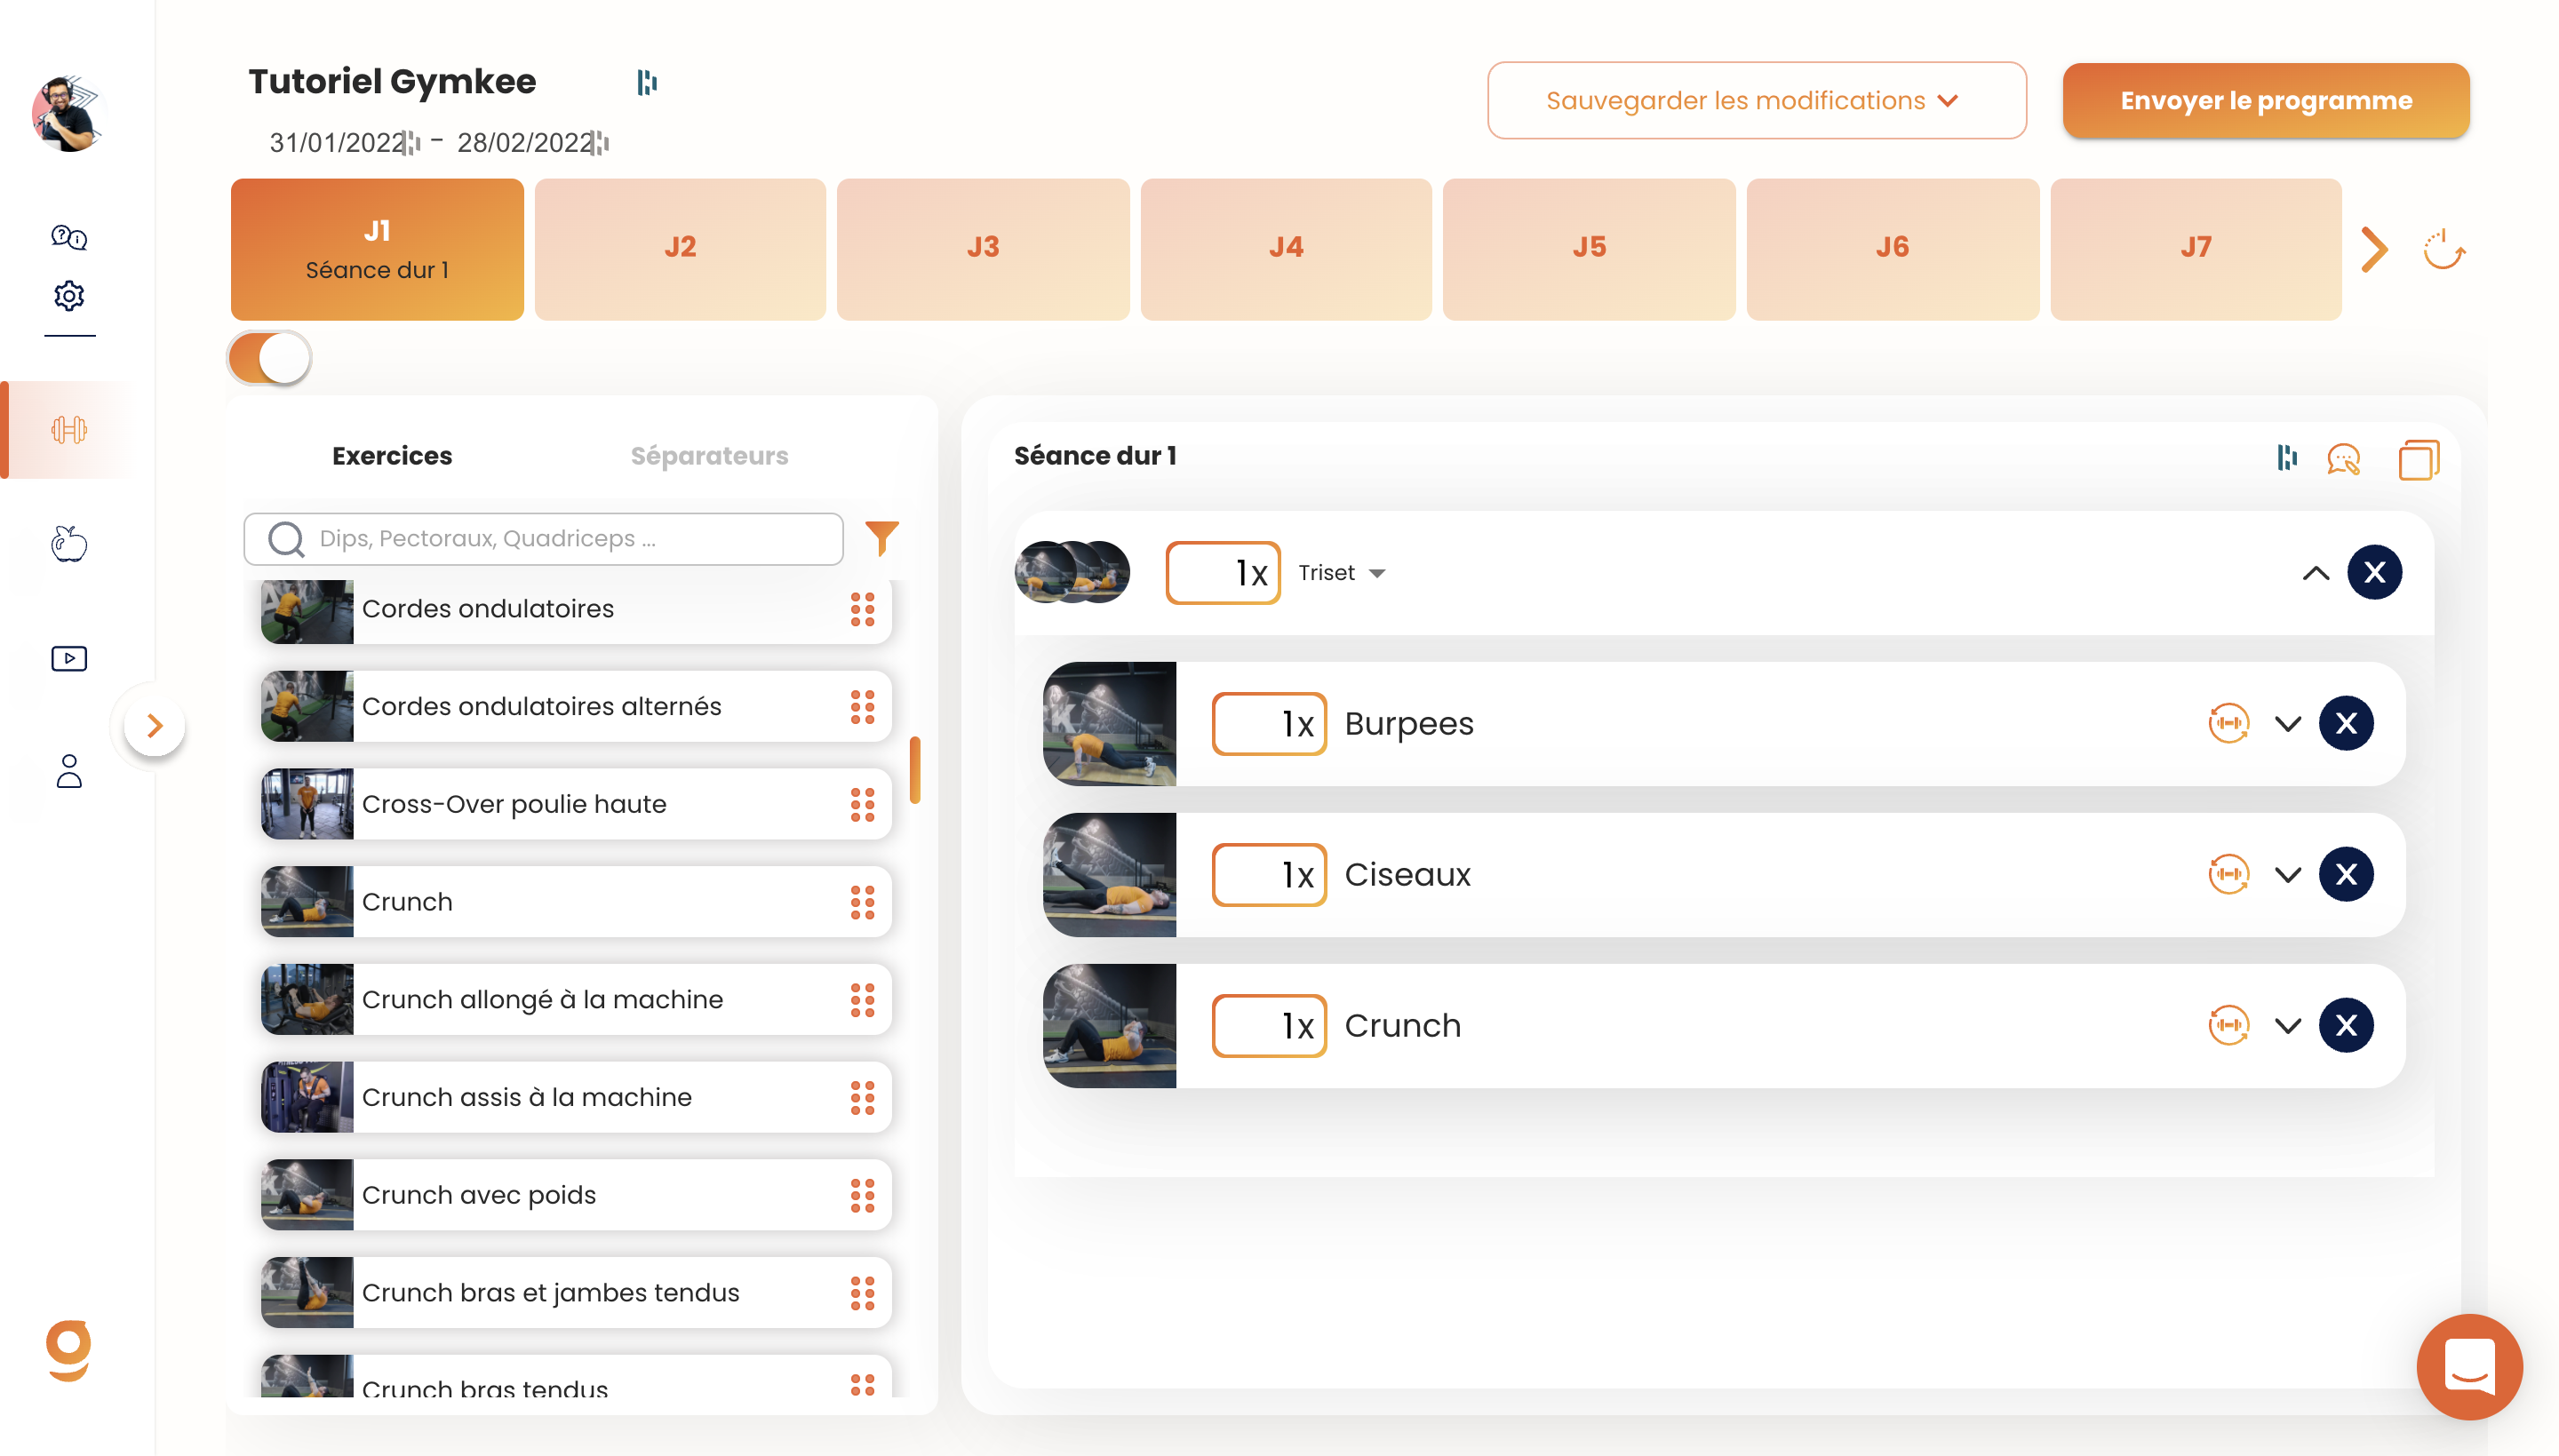Viewport: 2559px width, 1456px height.
Task: Open Sauvegarder les modifications dropdown
Action: pos(1756,100)
